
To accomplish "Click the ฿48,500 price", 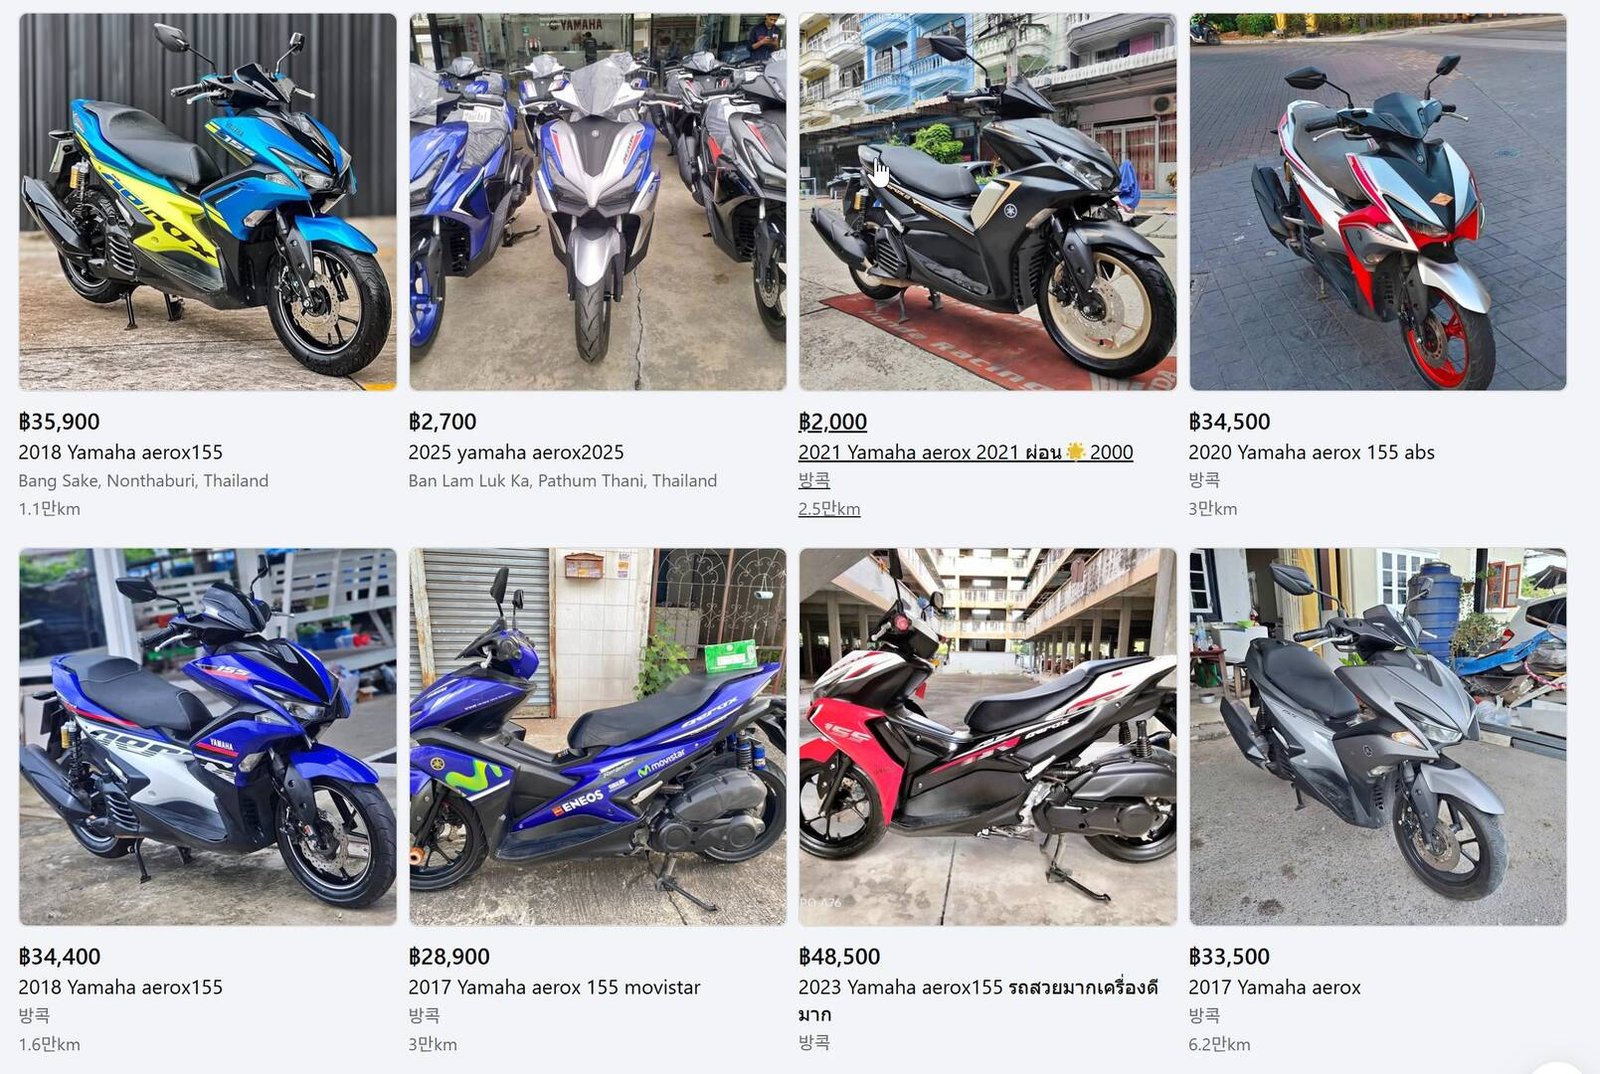I will coord(839,957).
